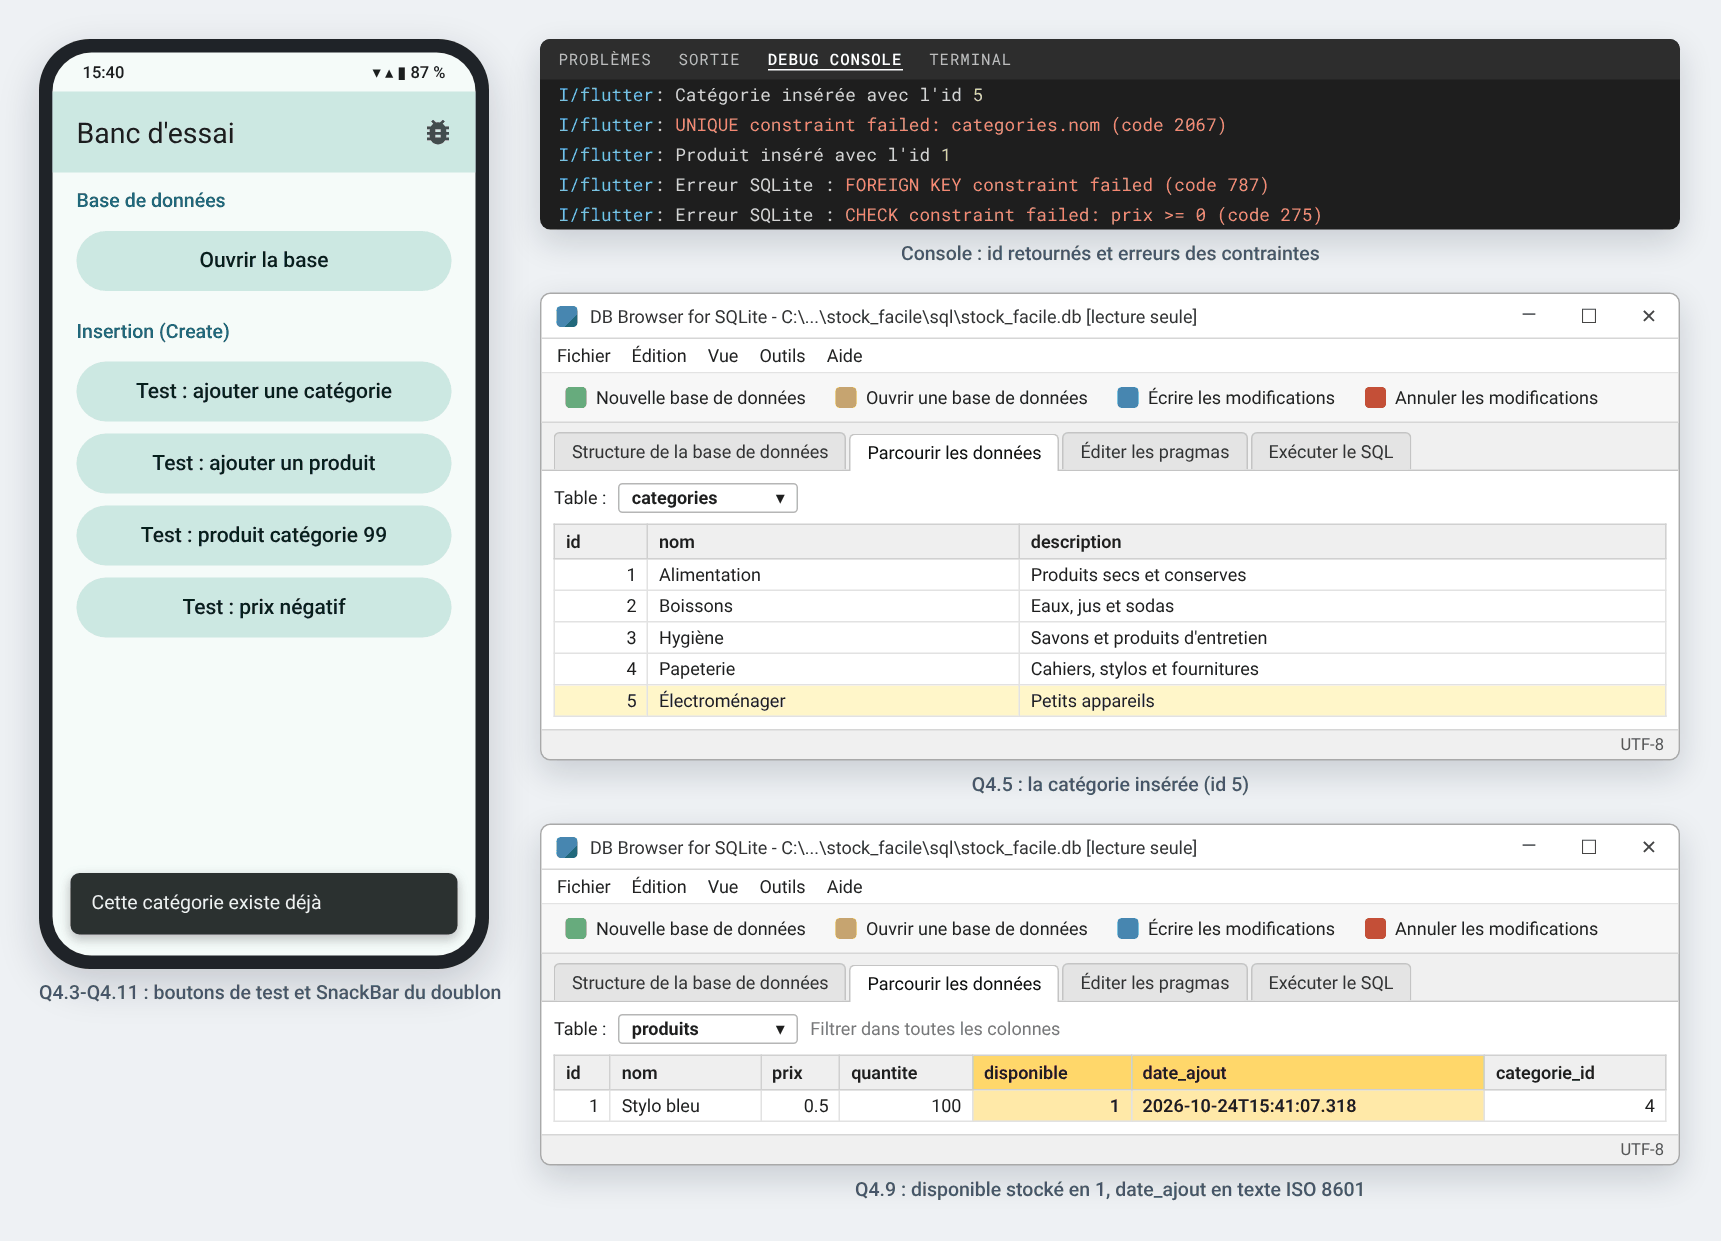Click Nouvelle base de données icon in categories window
1721x1241 pixels.
click(x=576, y=398)
